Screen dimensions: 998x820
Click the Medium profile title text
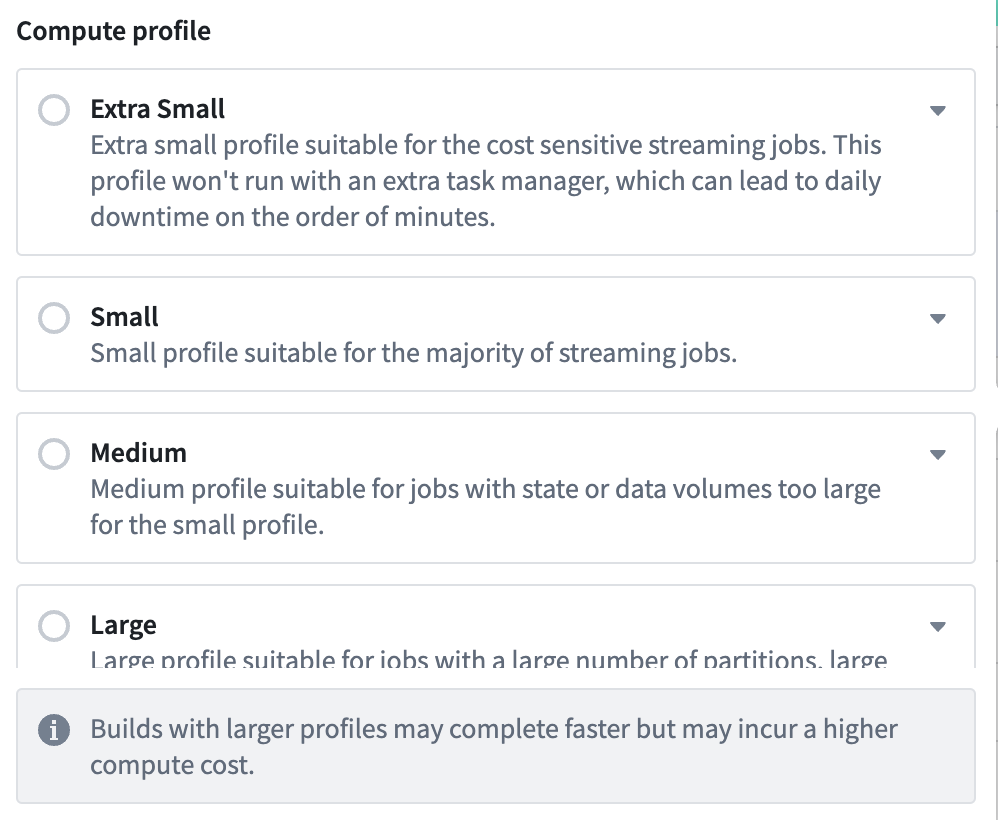click(139, 453)
